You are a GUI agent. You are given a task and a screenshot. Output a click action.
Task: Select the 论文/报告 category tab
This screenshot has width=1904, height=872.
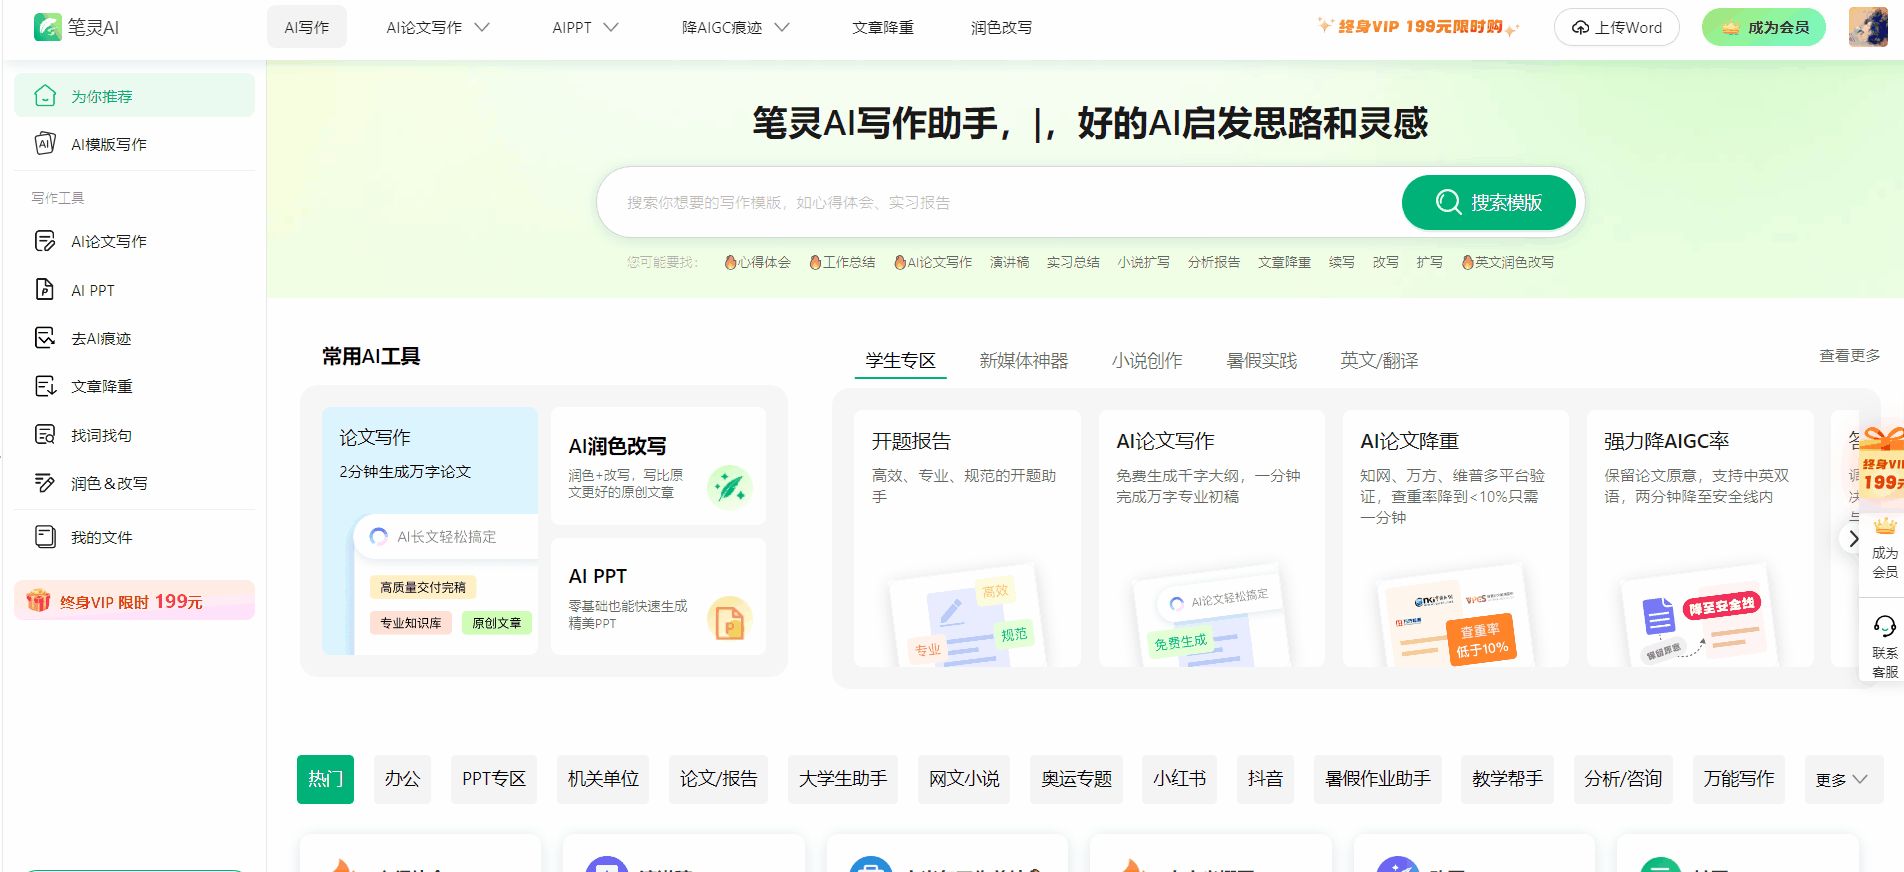click(x=718, y=779)
